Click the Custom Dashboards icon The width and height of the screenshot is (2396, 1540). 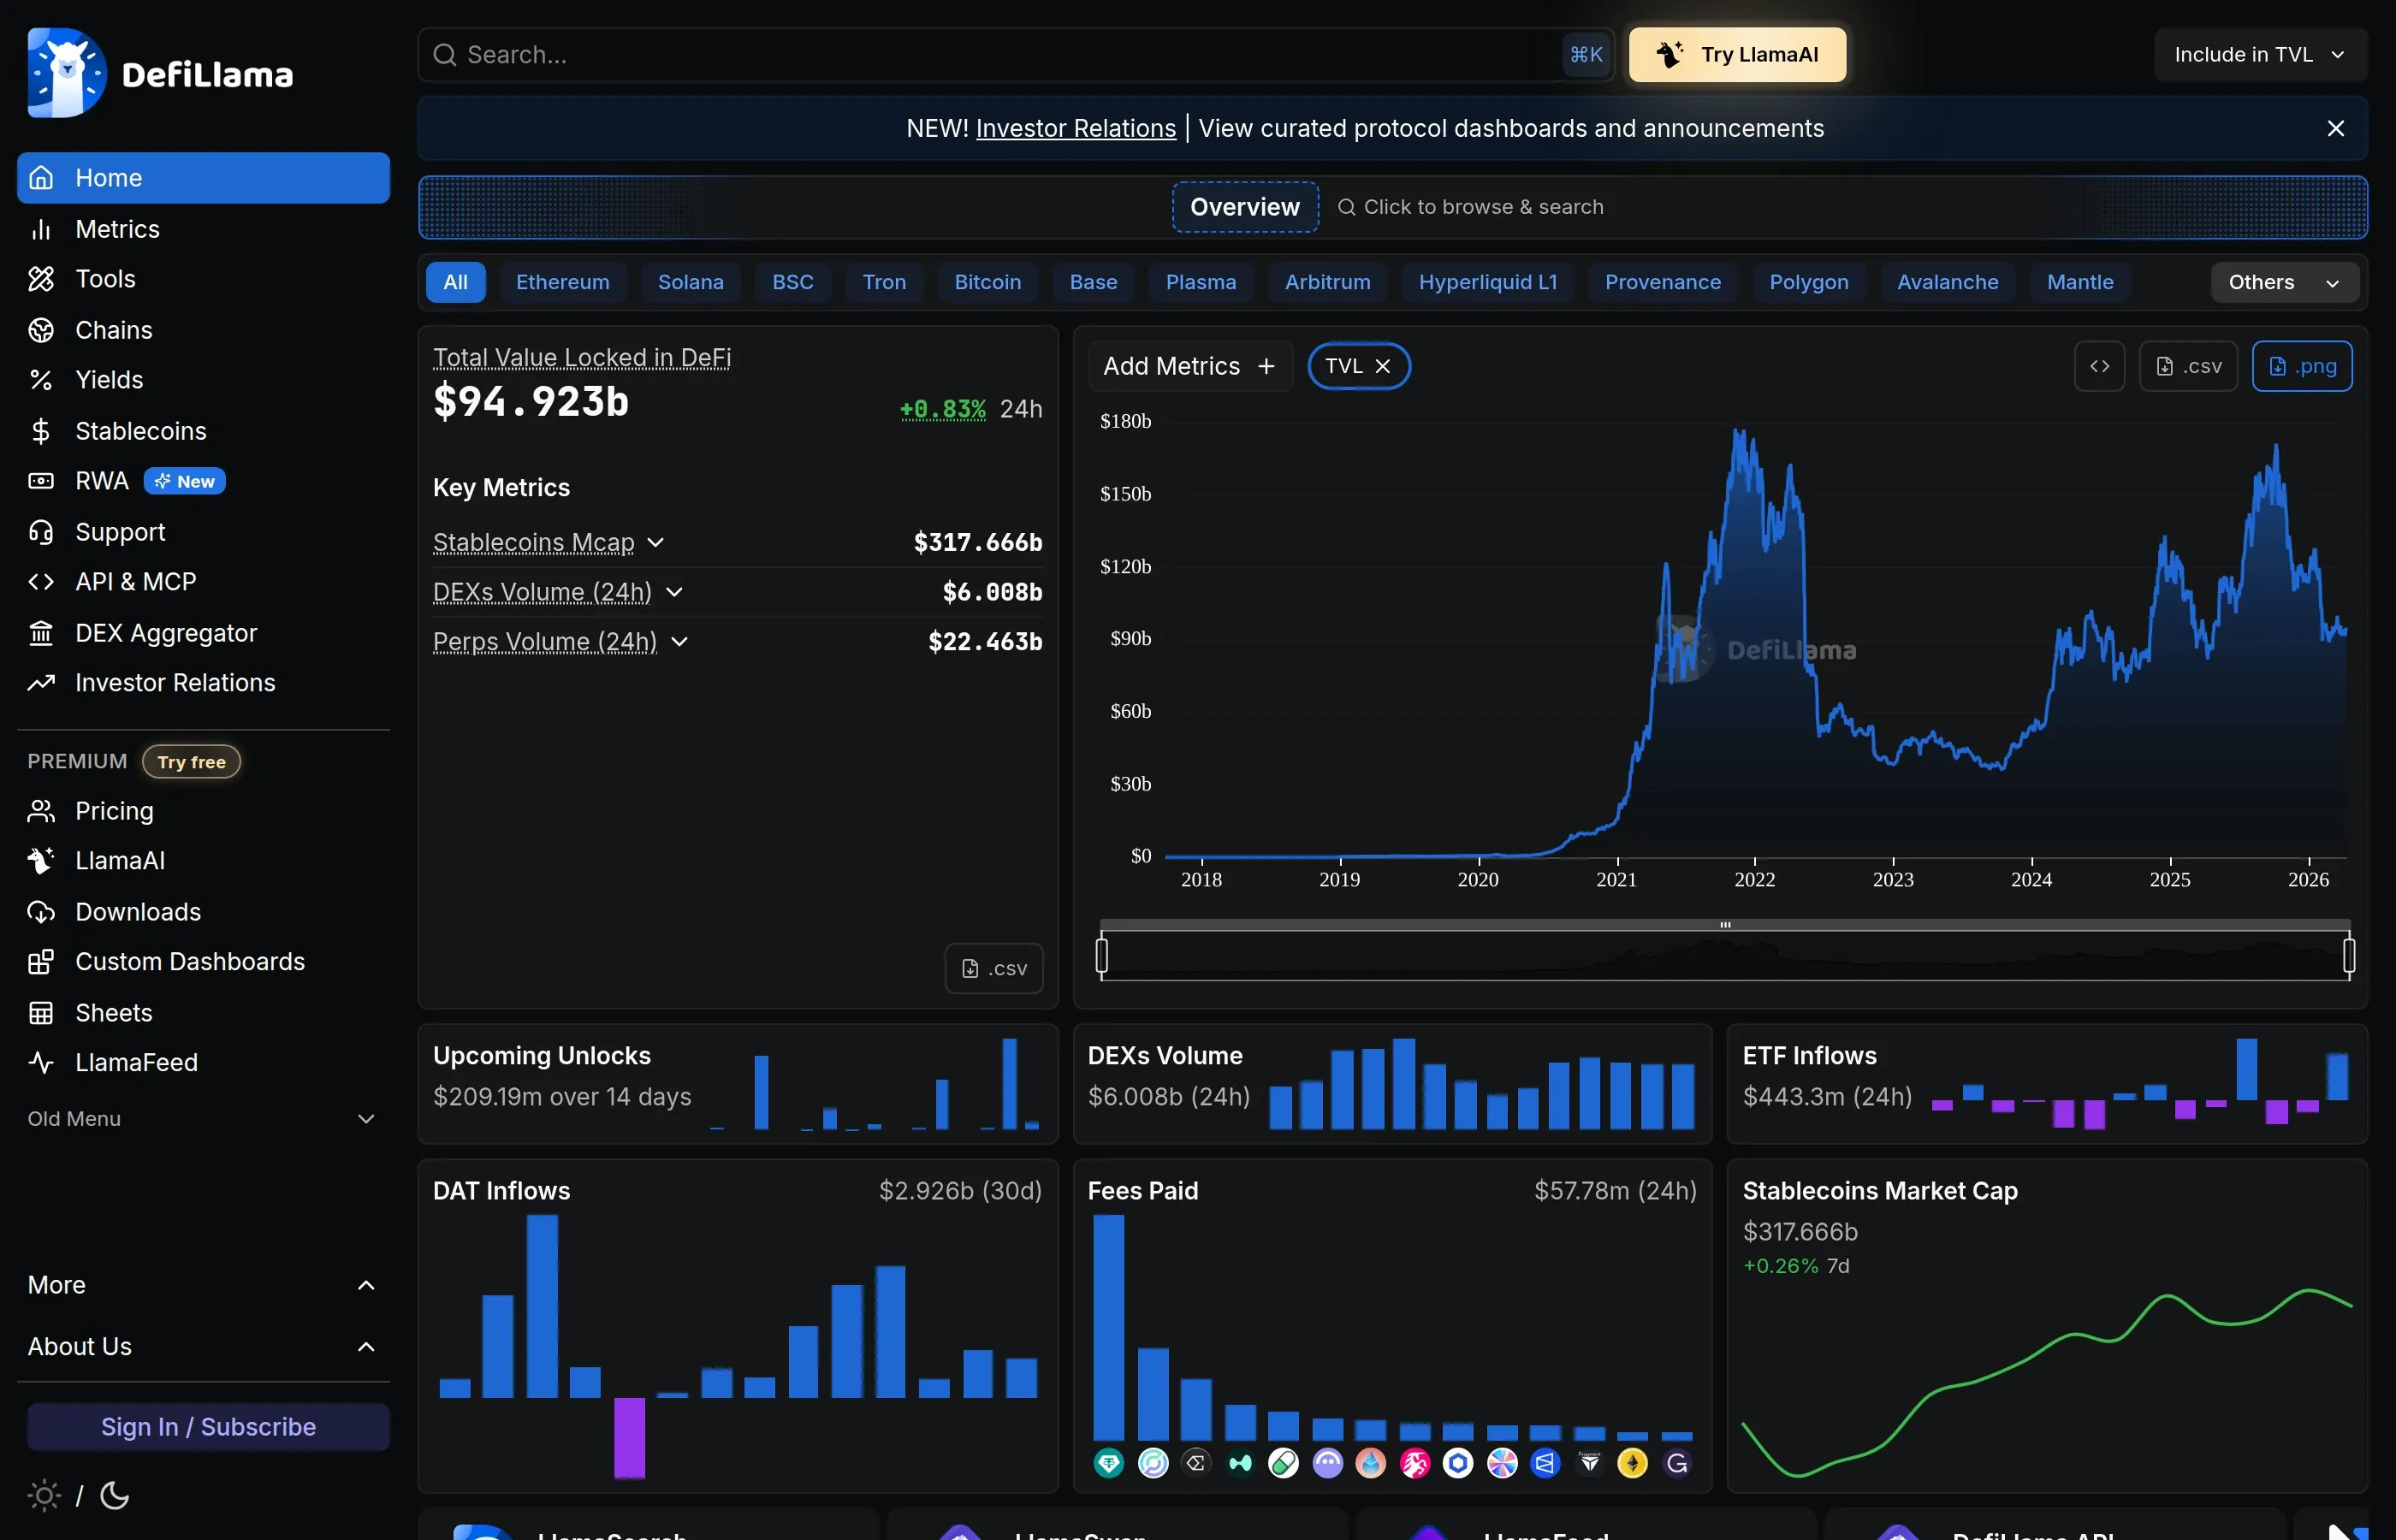click(41, 962)
